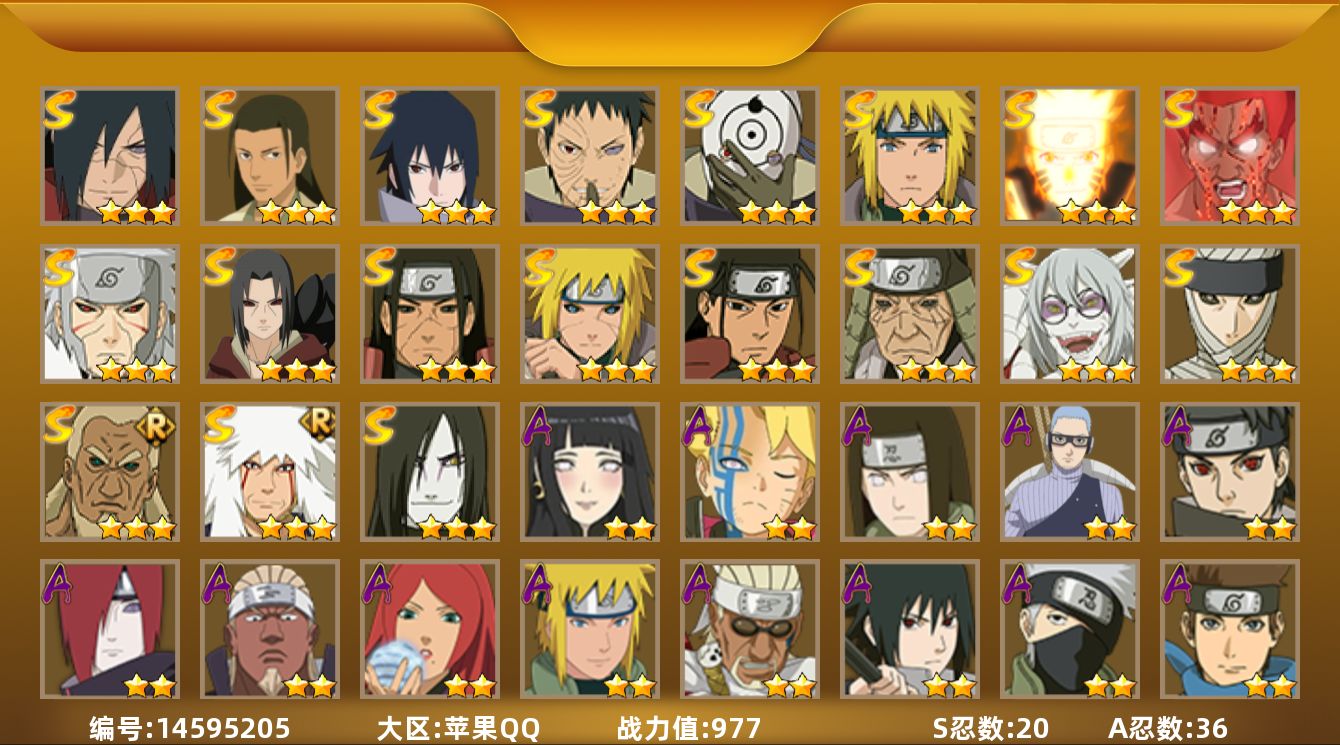Select the elderly Hiruzen Sarutobi S card
This screenshot has height=745, width=1340.
(x=910, y=313)
